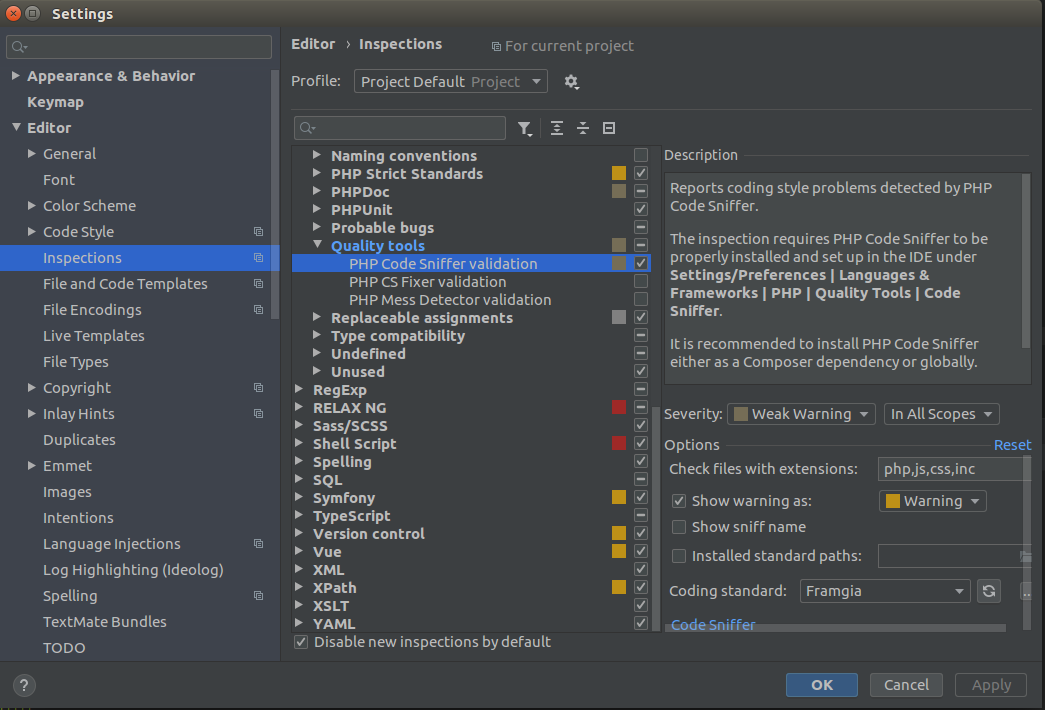Click the yellow severity swatch for Symfony

(619, 498)
